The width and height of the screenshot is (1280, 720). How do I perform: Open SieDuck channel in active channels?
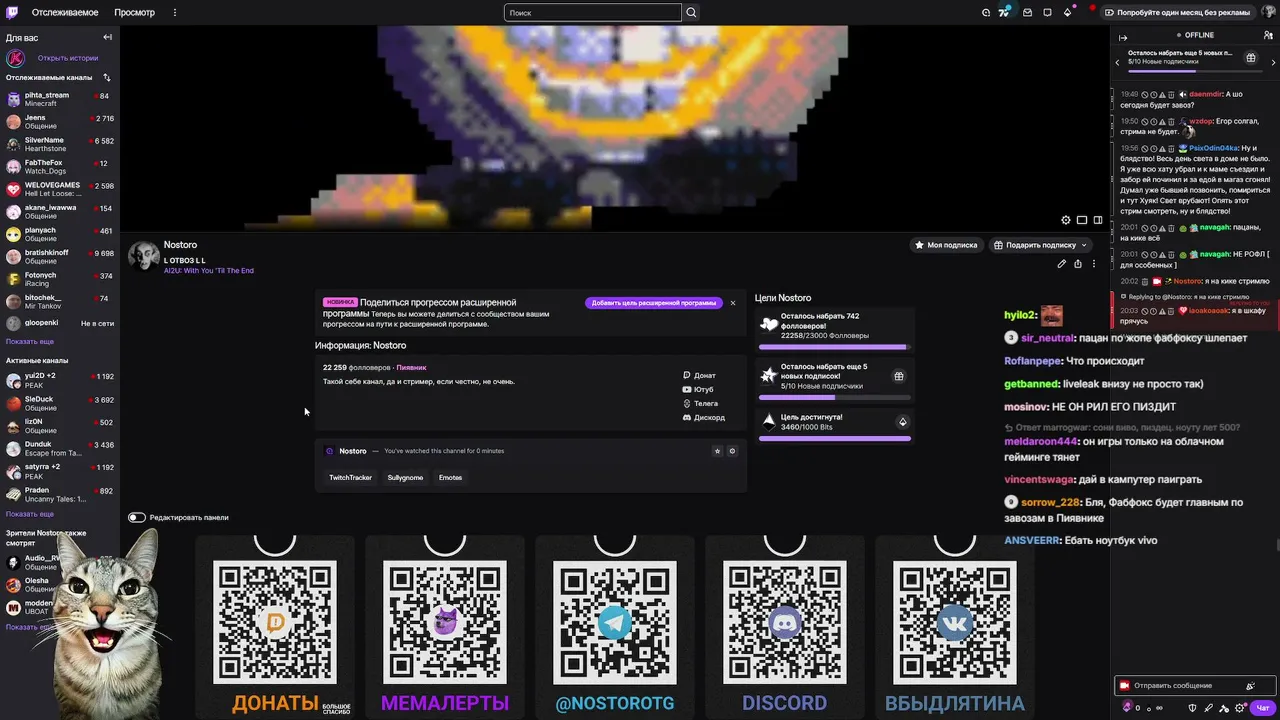pos(60,403)
